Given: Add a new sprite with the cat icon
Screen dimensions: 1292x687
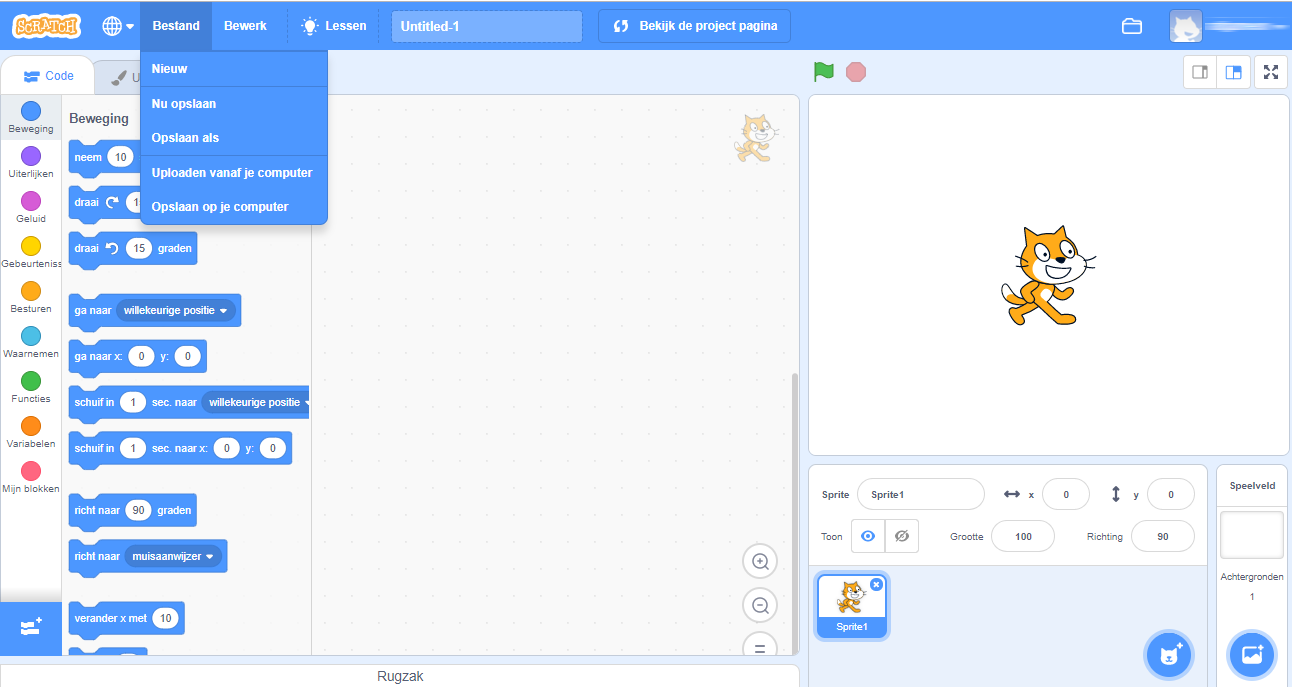Looking at the screenshot, I should [1169, 655].
